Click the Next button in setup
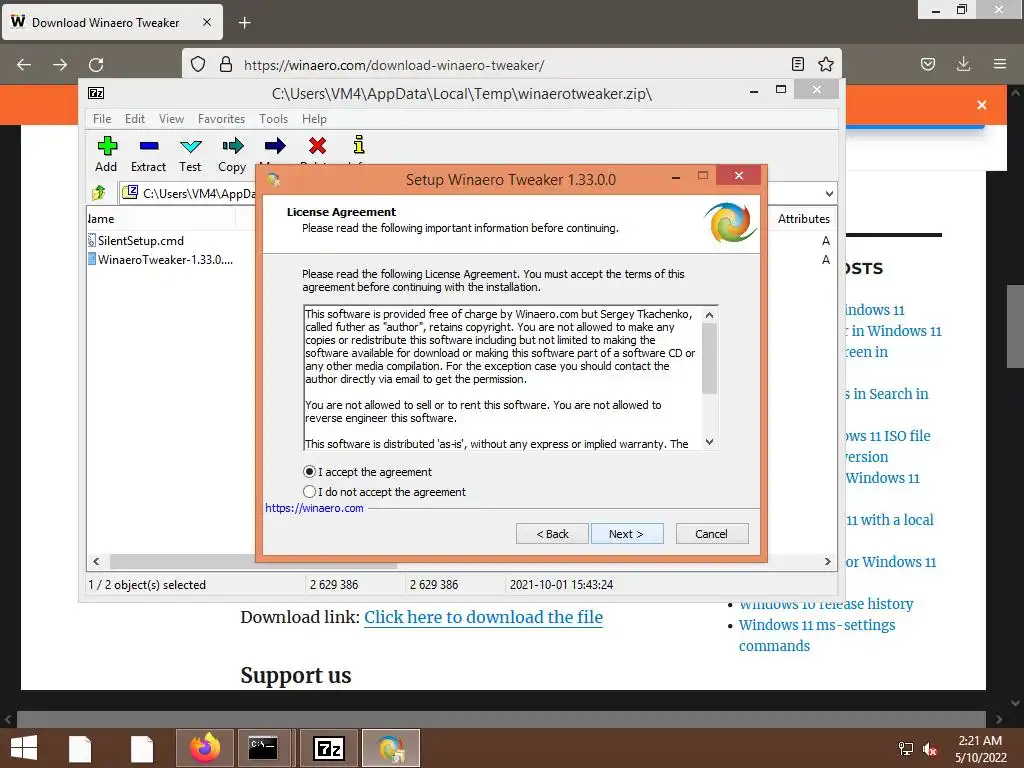Image resolution: width=1024 pixels, height=768 pixels. click(x=627, y=534)
